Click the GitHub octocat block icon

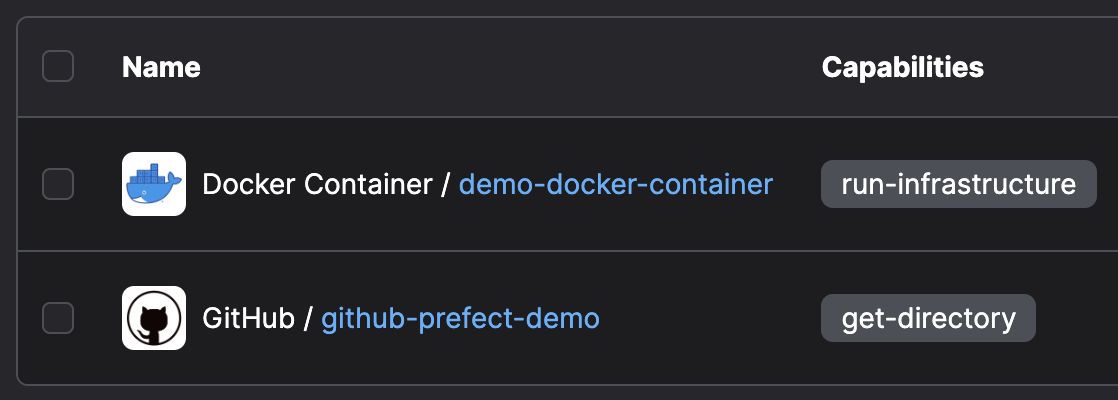(x=154, y=318)
